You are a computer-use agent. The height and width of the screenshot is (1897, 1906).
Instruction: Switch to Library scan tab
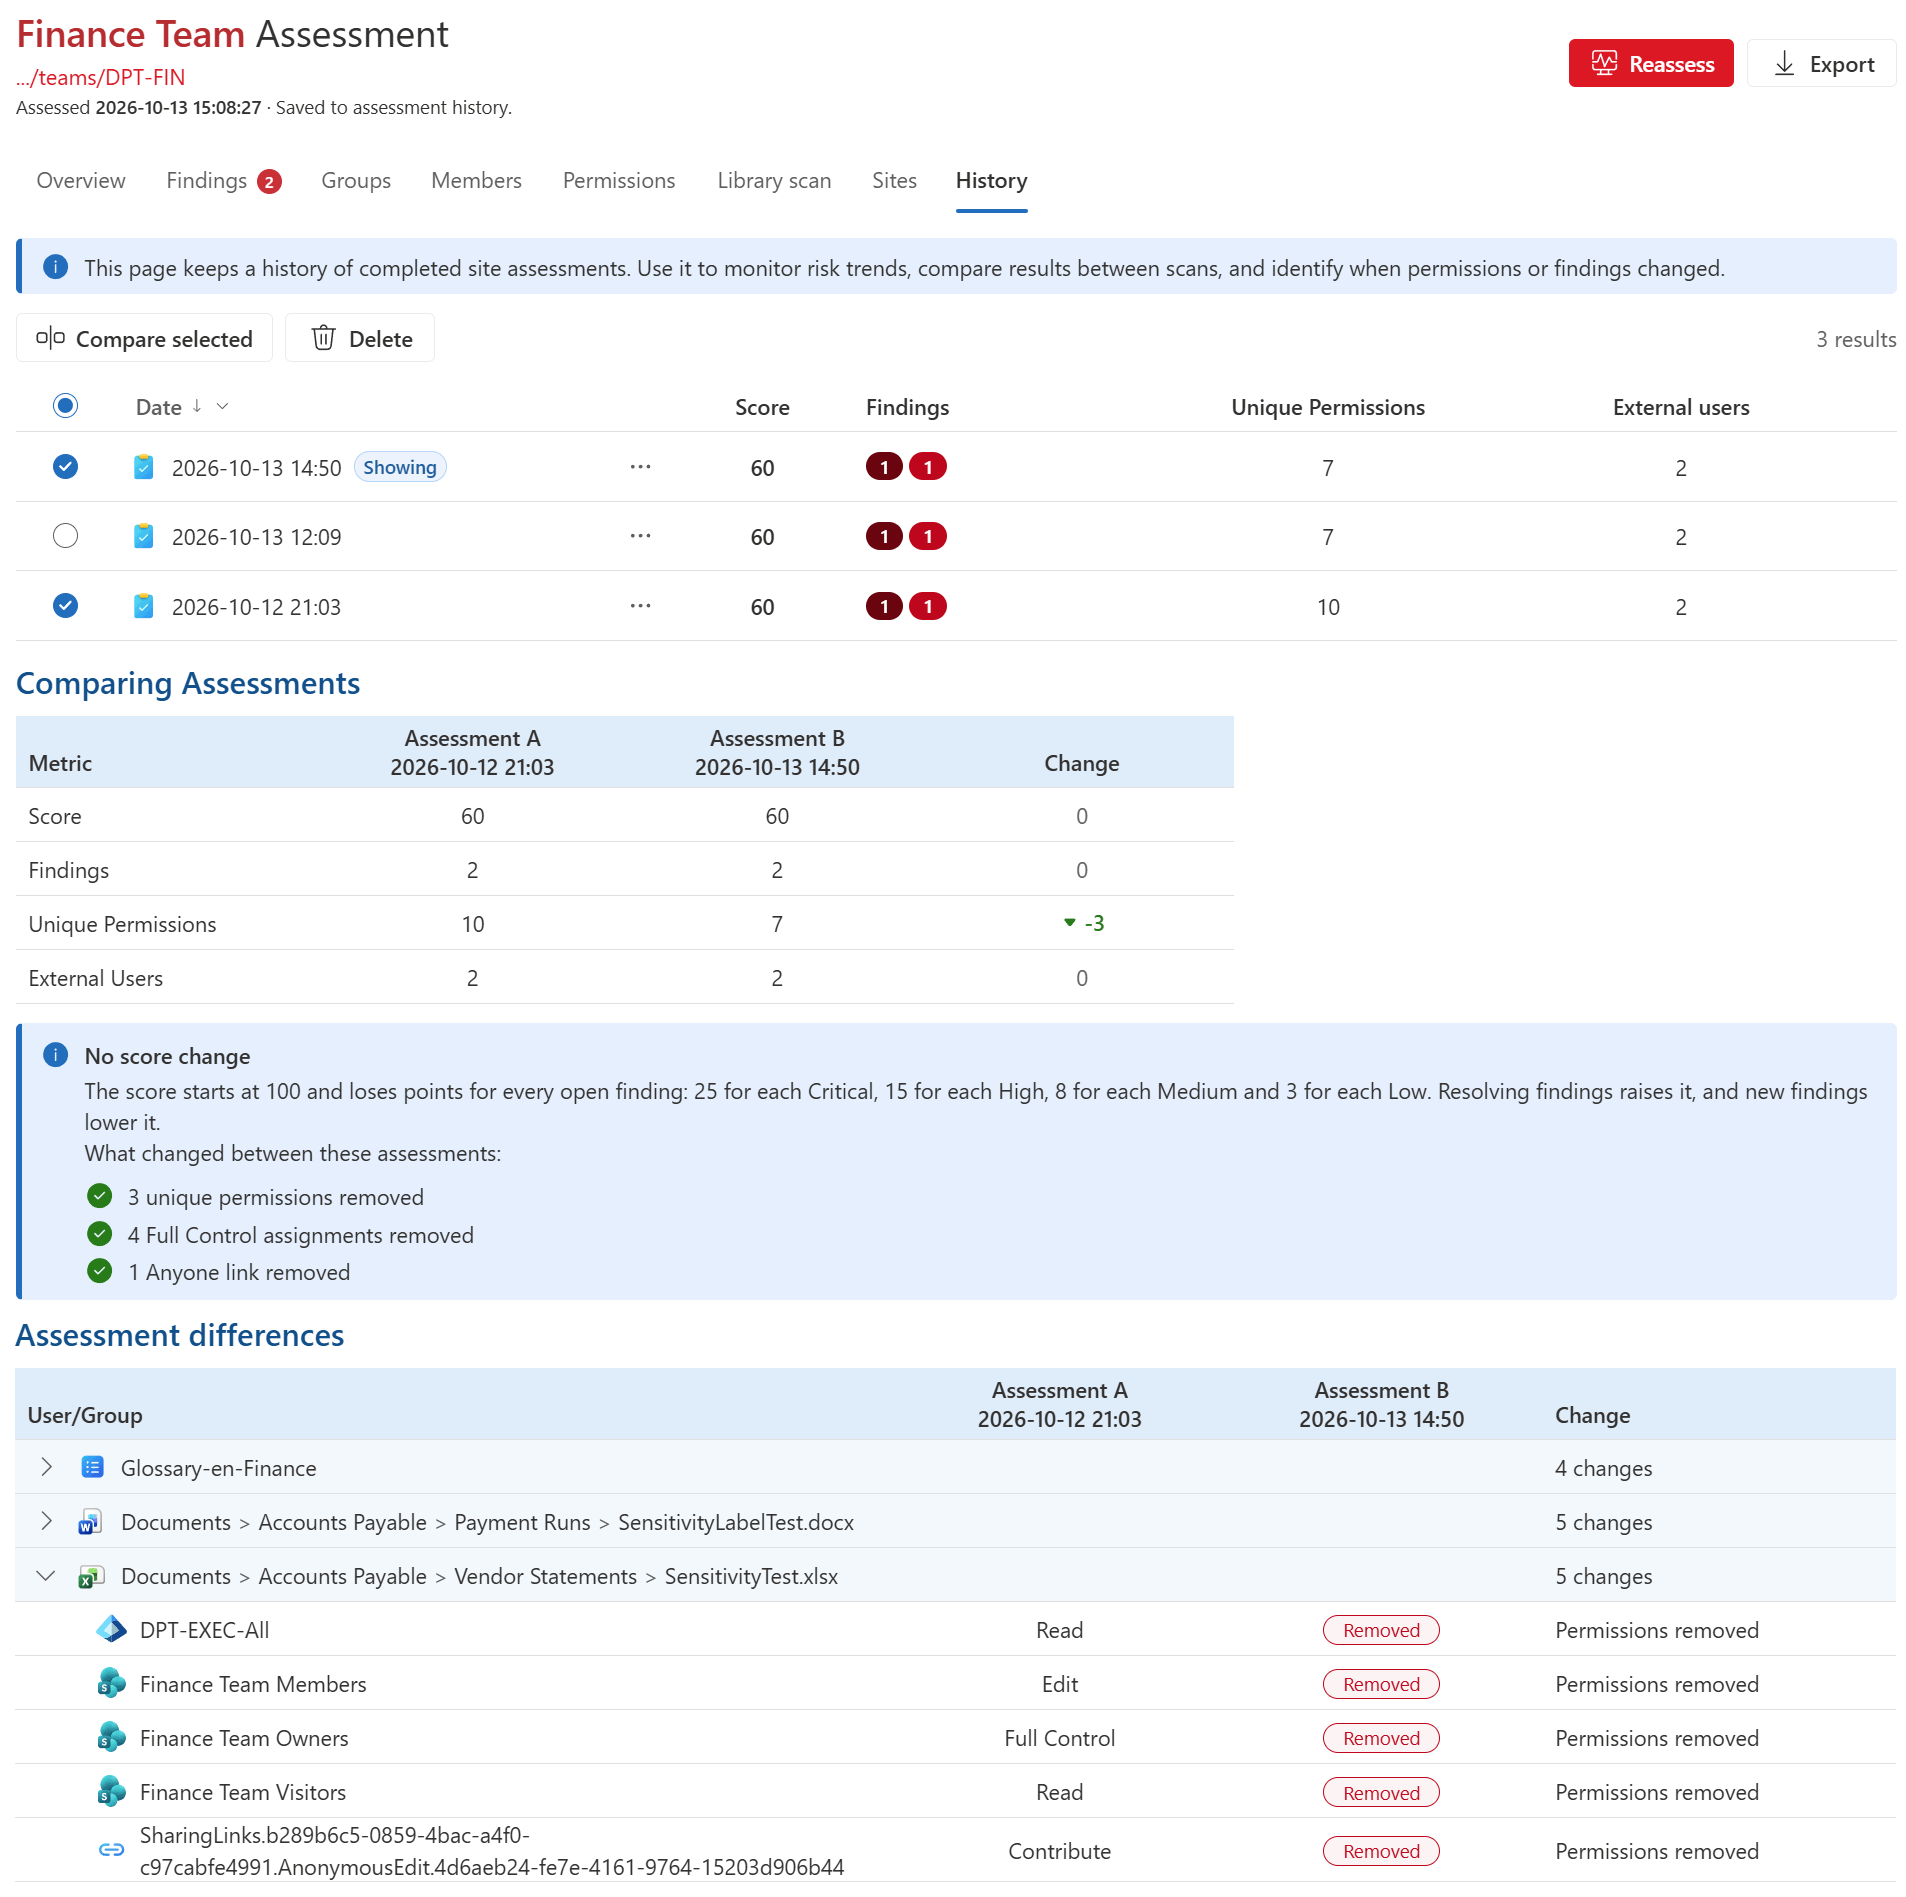(x=774, y=181)
